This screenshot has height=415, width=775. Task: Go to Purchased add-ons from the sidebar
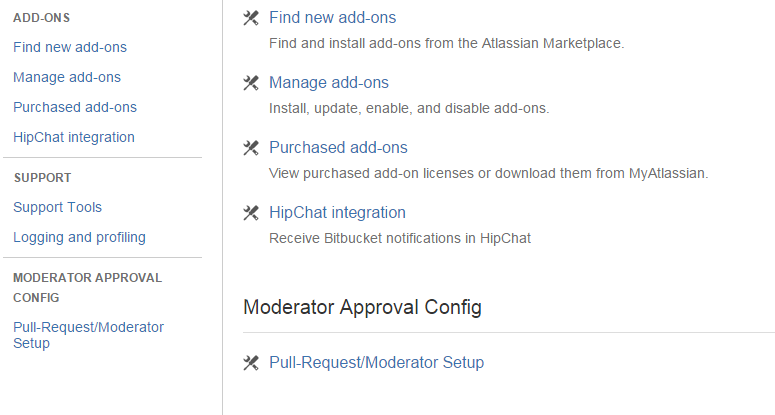pyautogui.click(x=75, y=107)
